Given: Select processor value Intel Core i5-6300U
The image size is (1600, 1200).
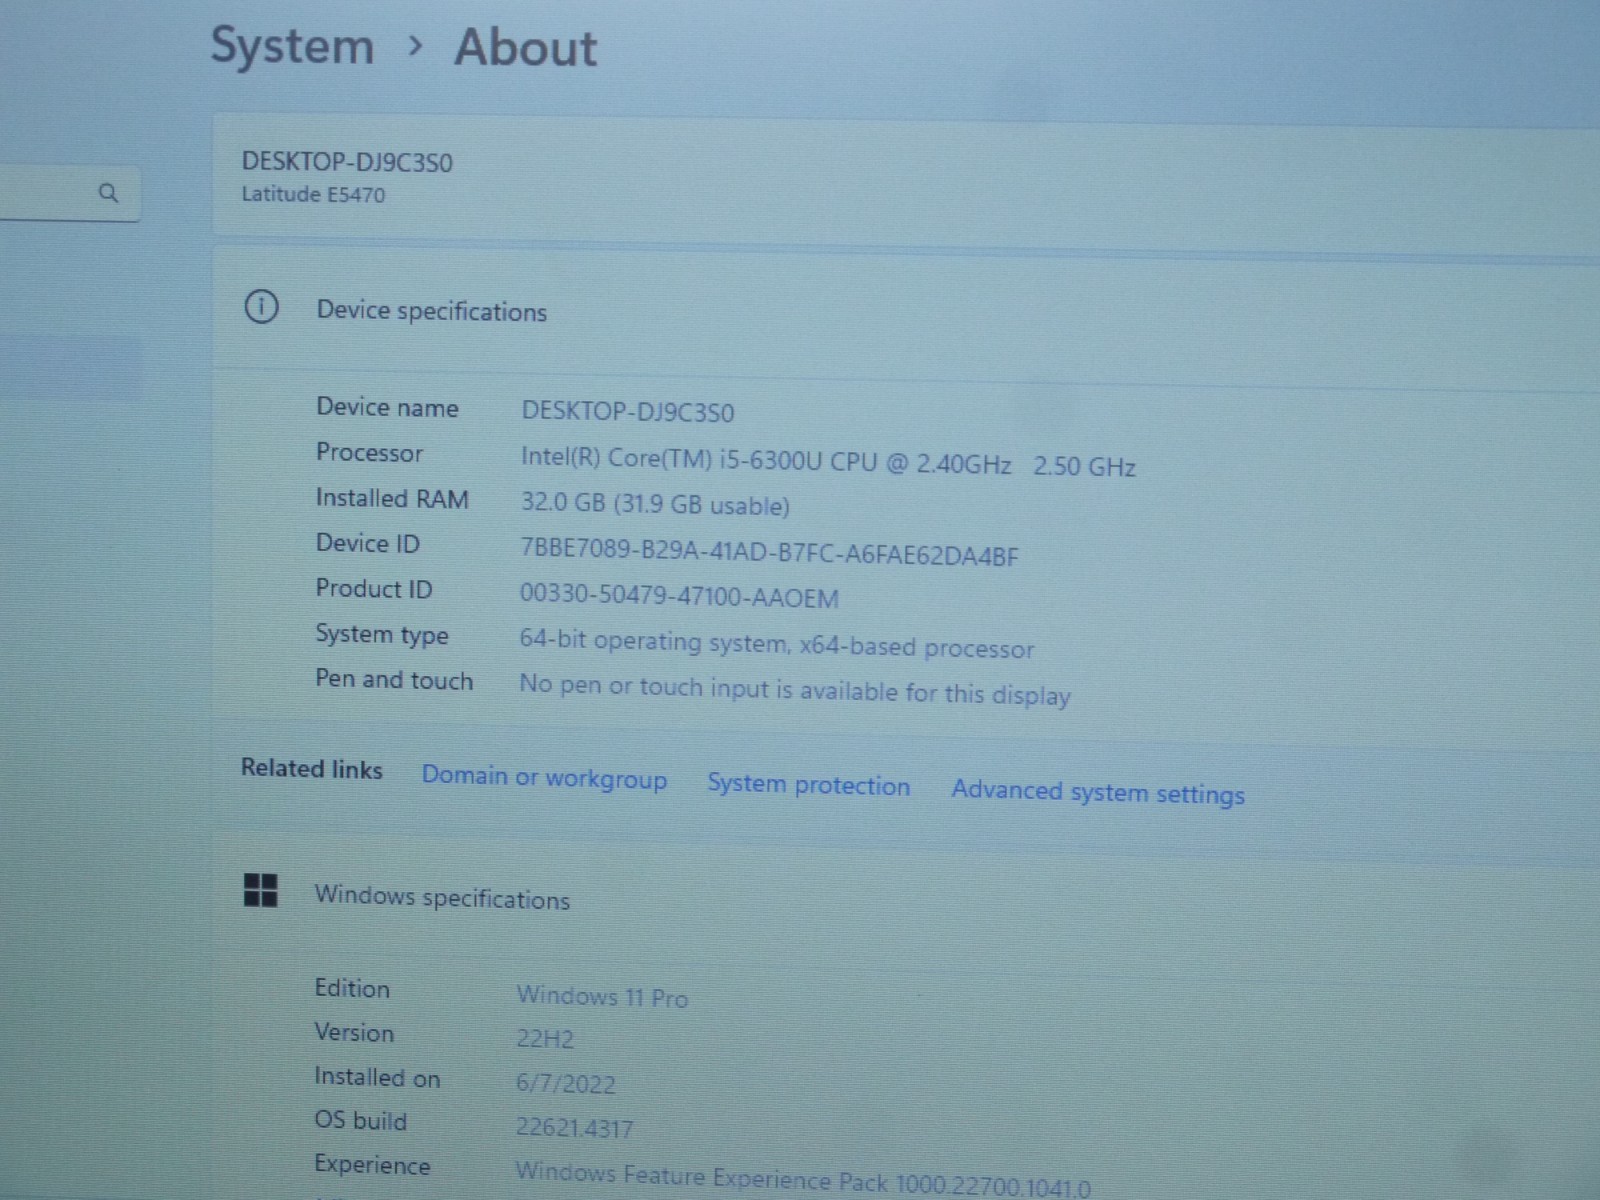Looking at the screenshot, I should click(828, 462).
